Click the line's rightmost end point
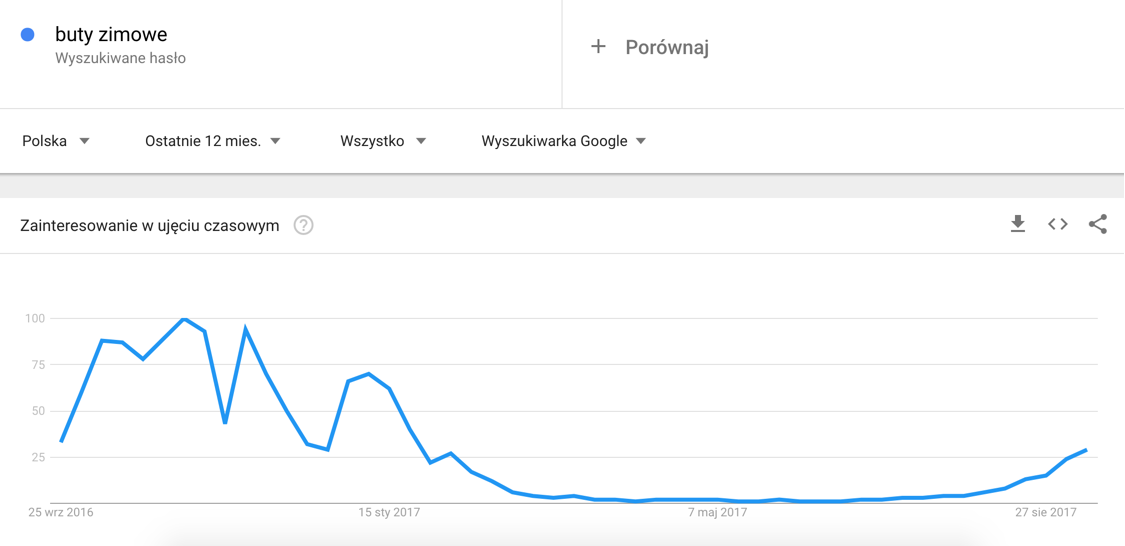This screenshot has height=546, width=1125. [1086, 450]
